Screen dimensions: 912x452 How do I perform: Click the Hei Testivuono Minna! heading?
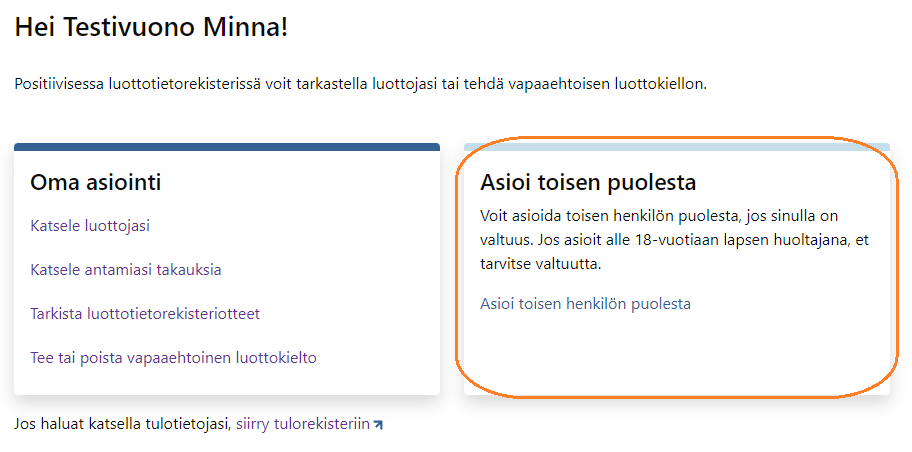[x=151, y=28]
